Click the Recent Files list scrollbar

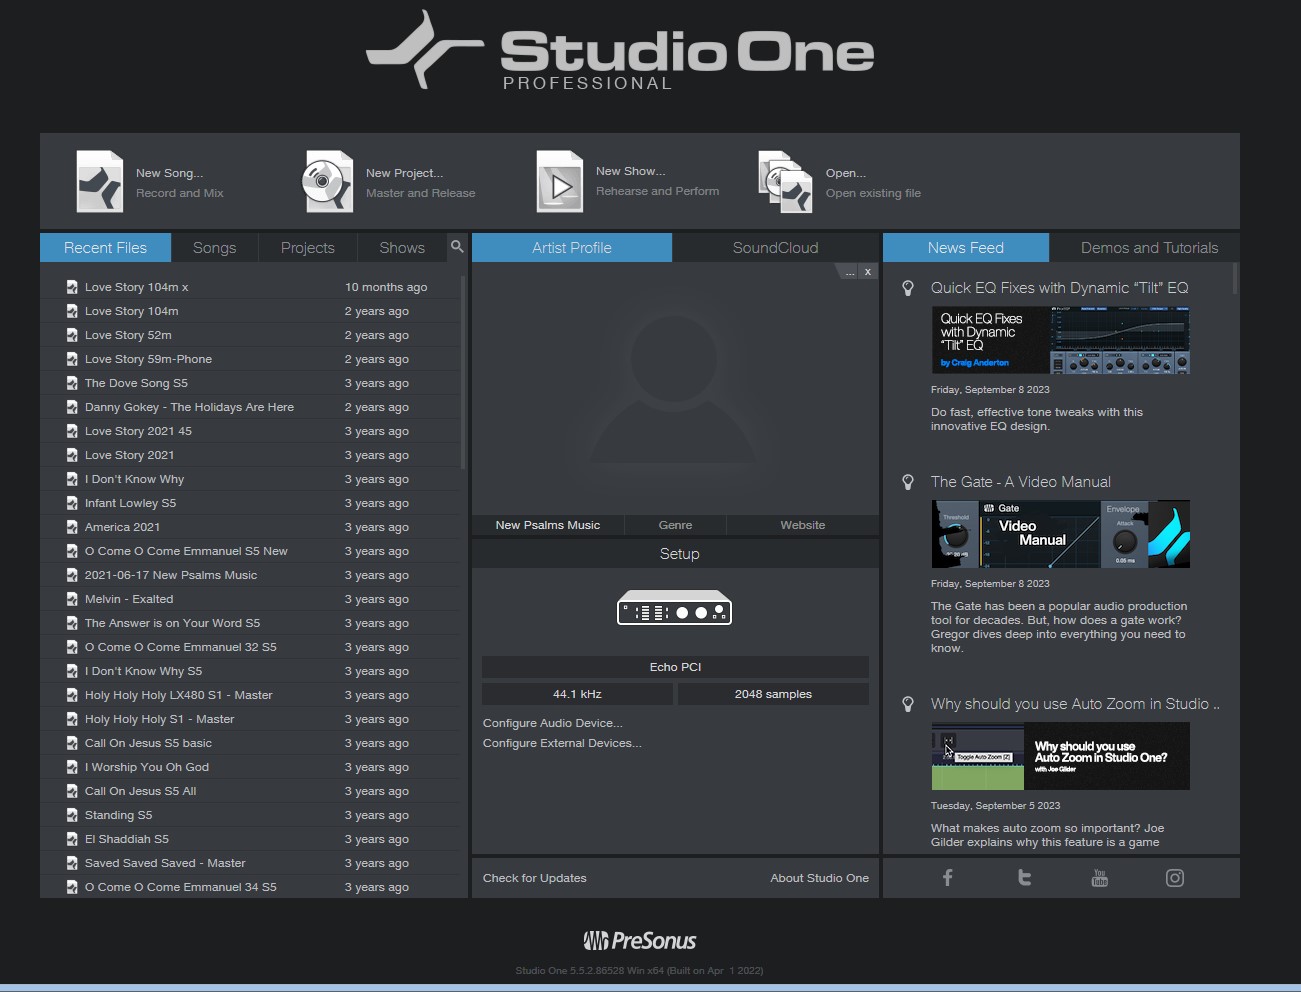[x=462, y=372]
